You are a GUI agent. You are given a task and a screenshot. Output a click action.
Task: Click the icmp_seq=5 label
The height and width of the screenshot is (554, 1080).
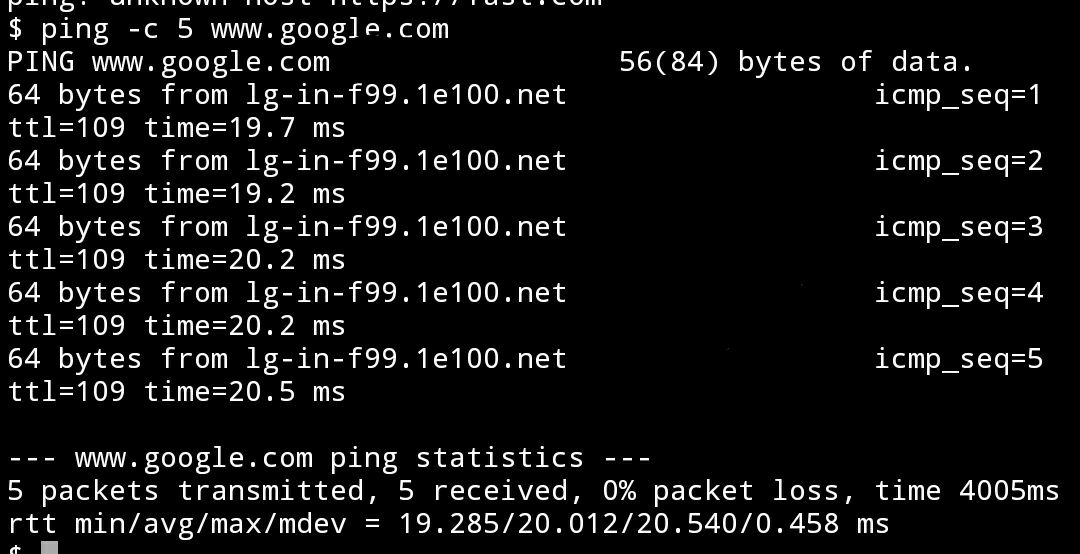(x=958, y=359)
